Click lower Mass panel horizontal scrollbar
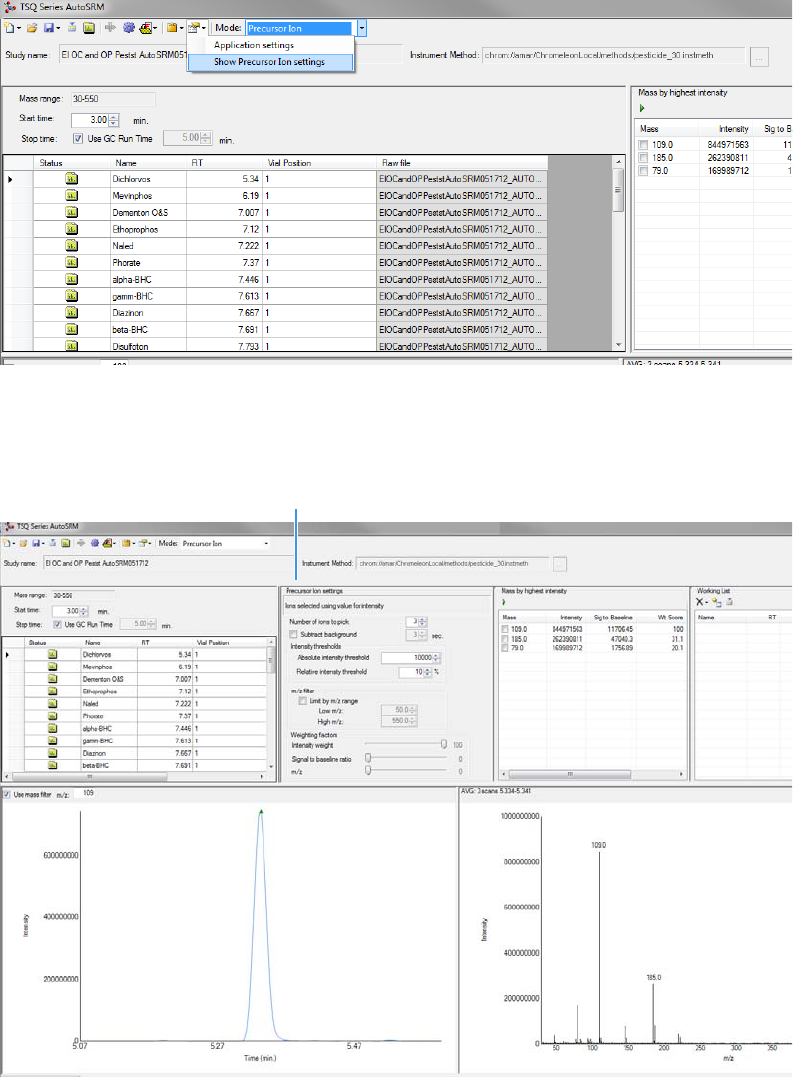The width and height of the screenshot is (793, 1077). tap(593, 774)
